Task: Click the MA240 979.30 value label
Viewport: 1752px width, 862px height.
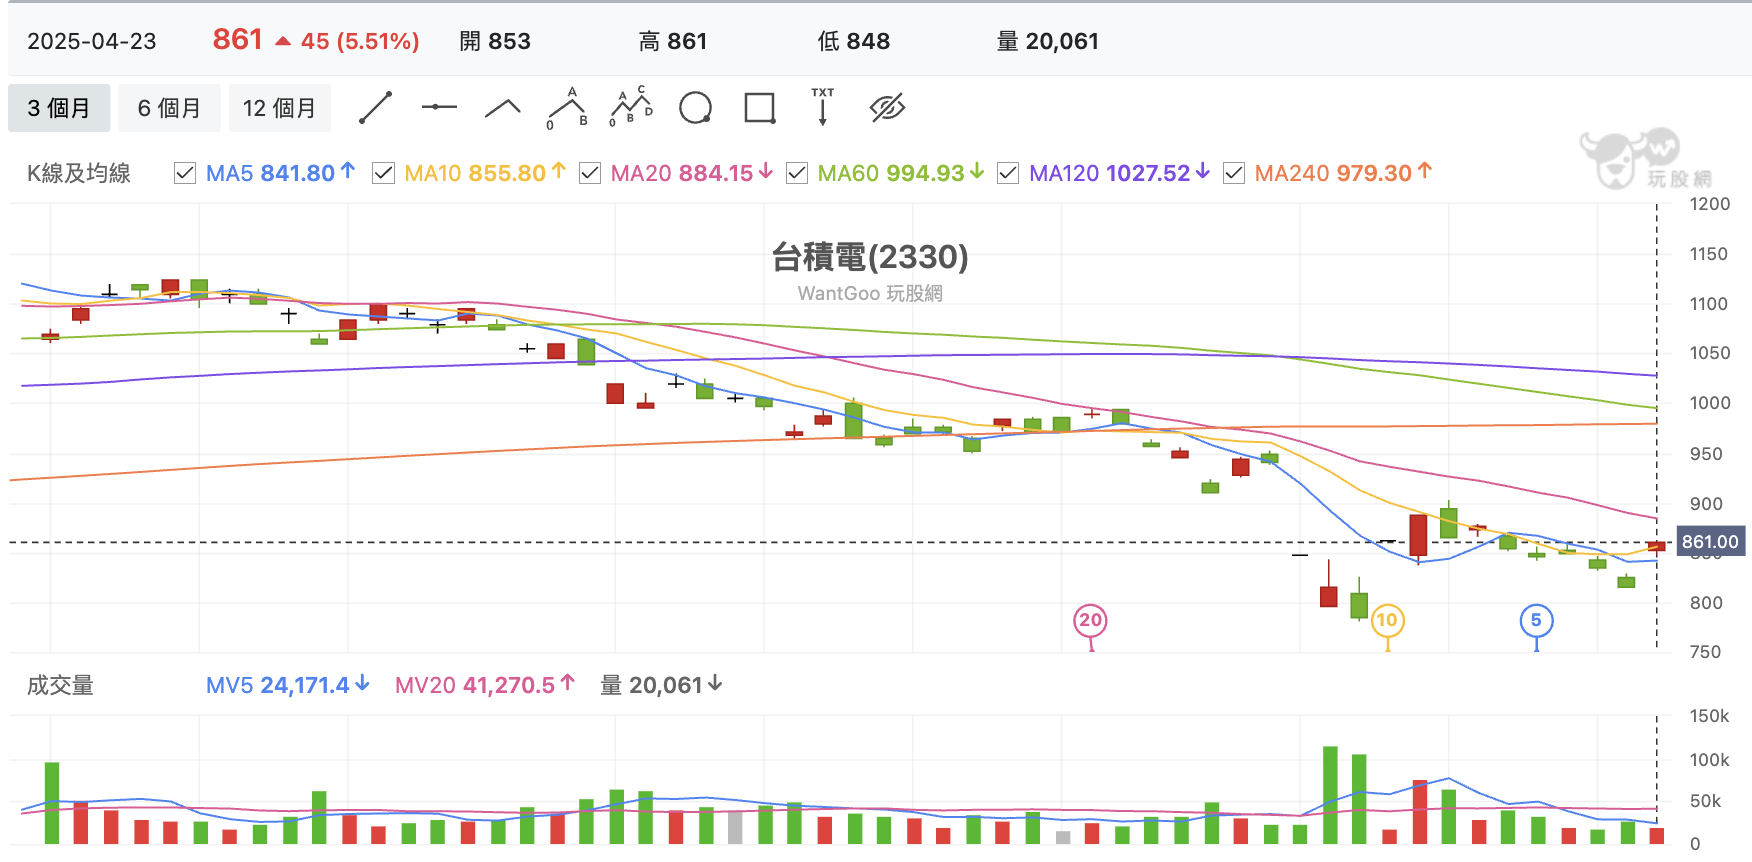Action: (1343, 173)
